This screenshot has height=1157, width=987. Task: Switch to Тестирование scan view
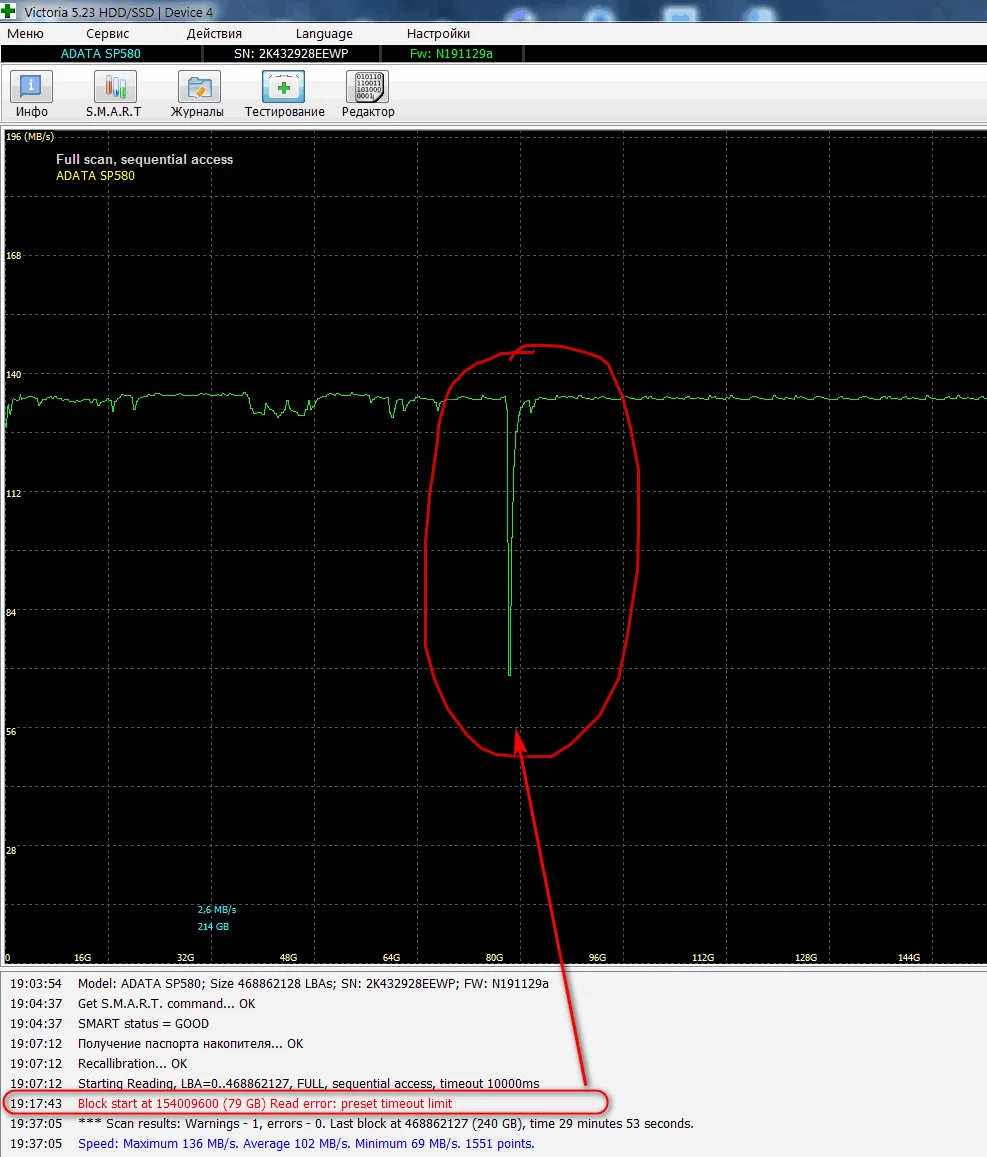pos(284,94)
